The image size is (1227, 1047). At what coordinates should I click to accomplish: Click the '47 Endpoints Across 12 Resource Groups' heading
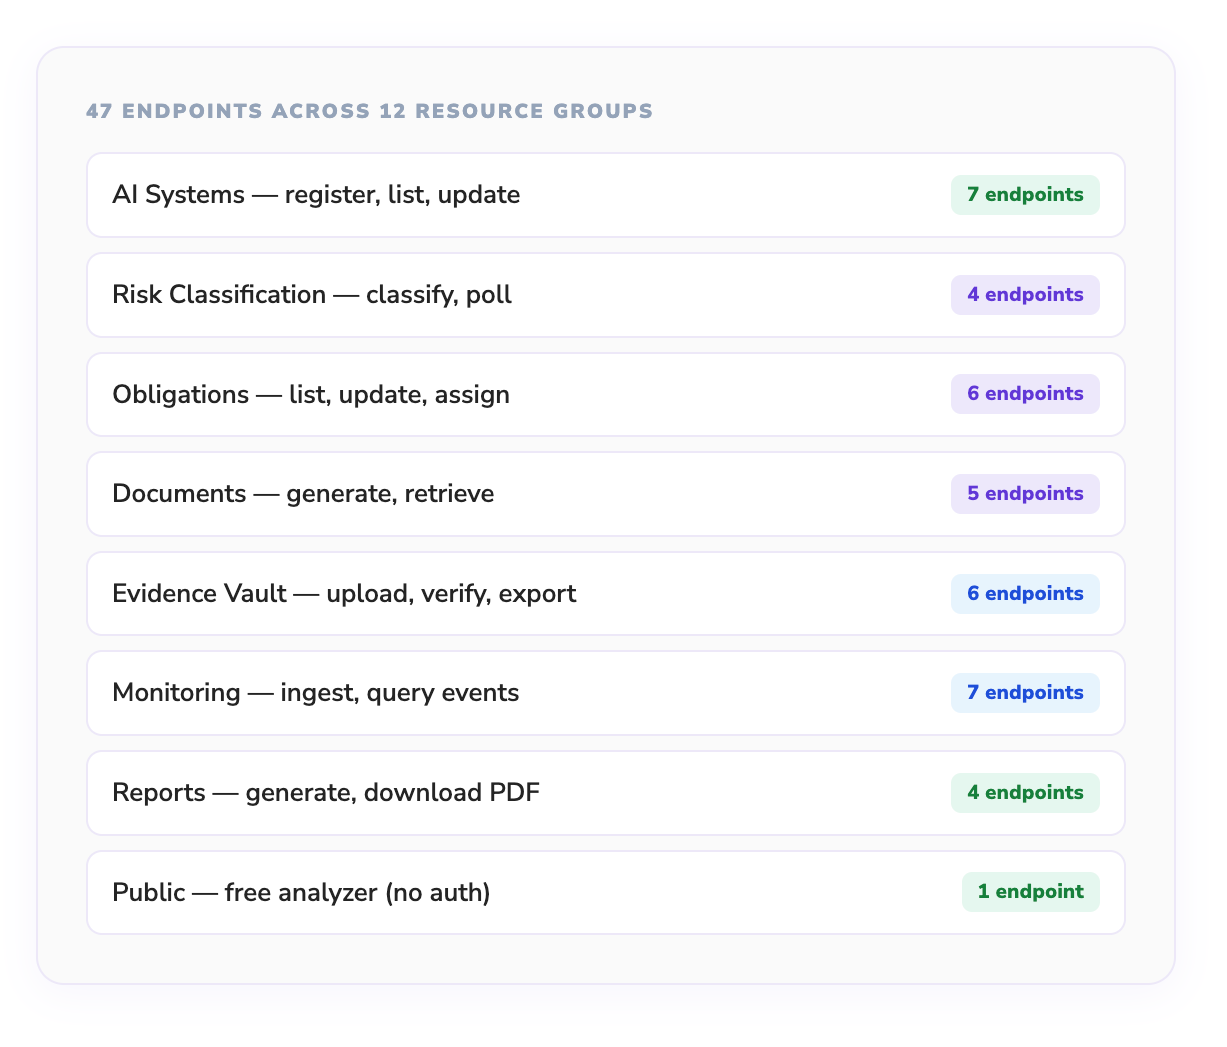coord(369,111)
